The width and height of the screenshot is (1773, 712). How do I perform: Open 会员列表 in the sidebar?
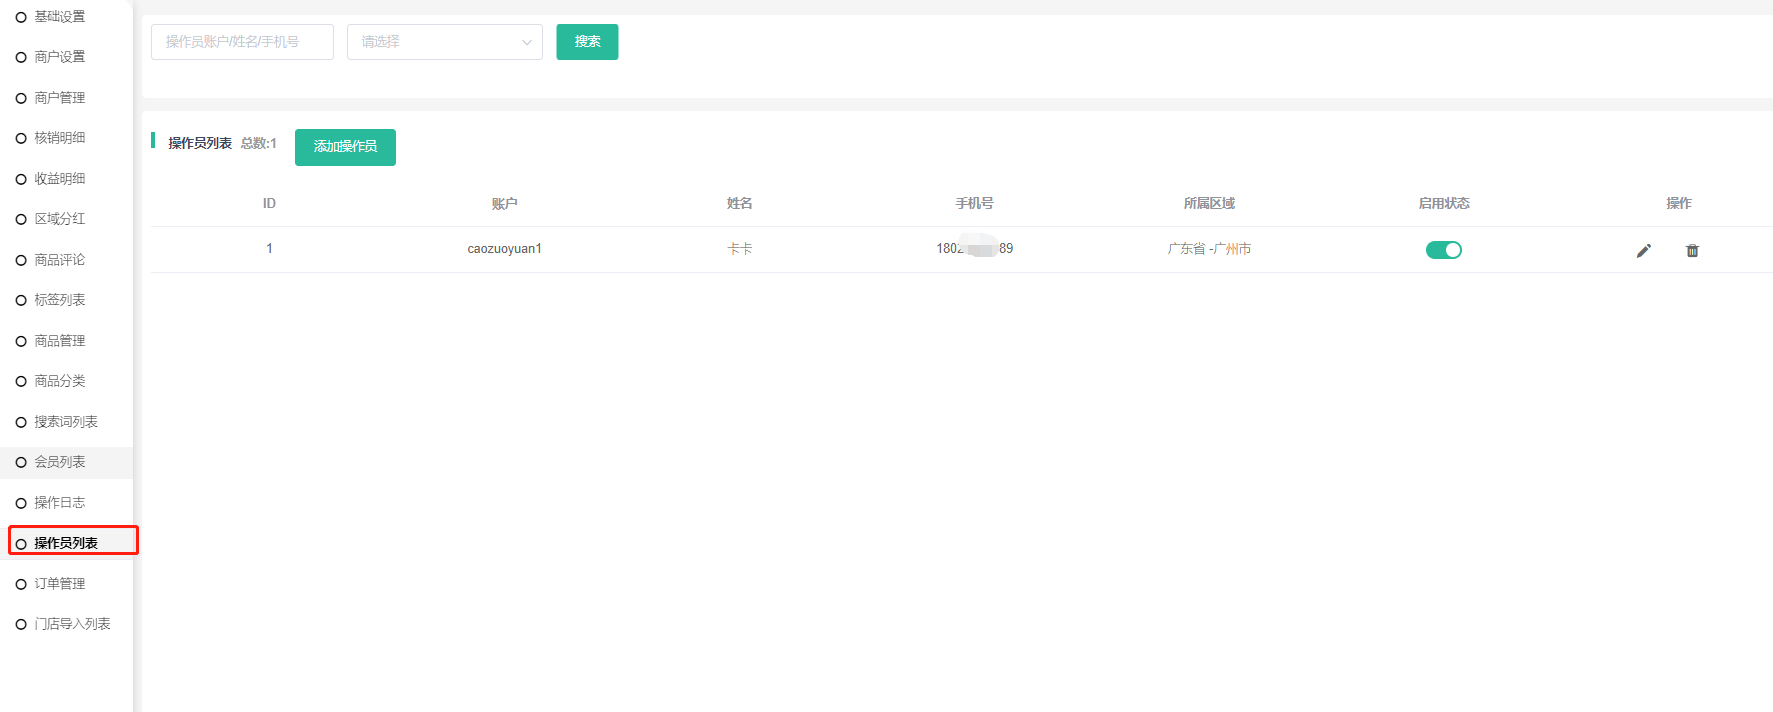click(60, 462)
